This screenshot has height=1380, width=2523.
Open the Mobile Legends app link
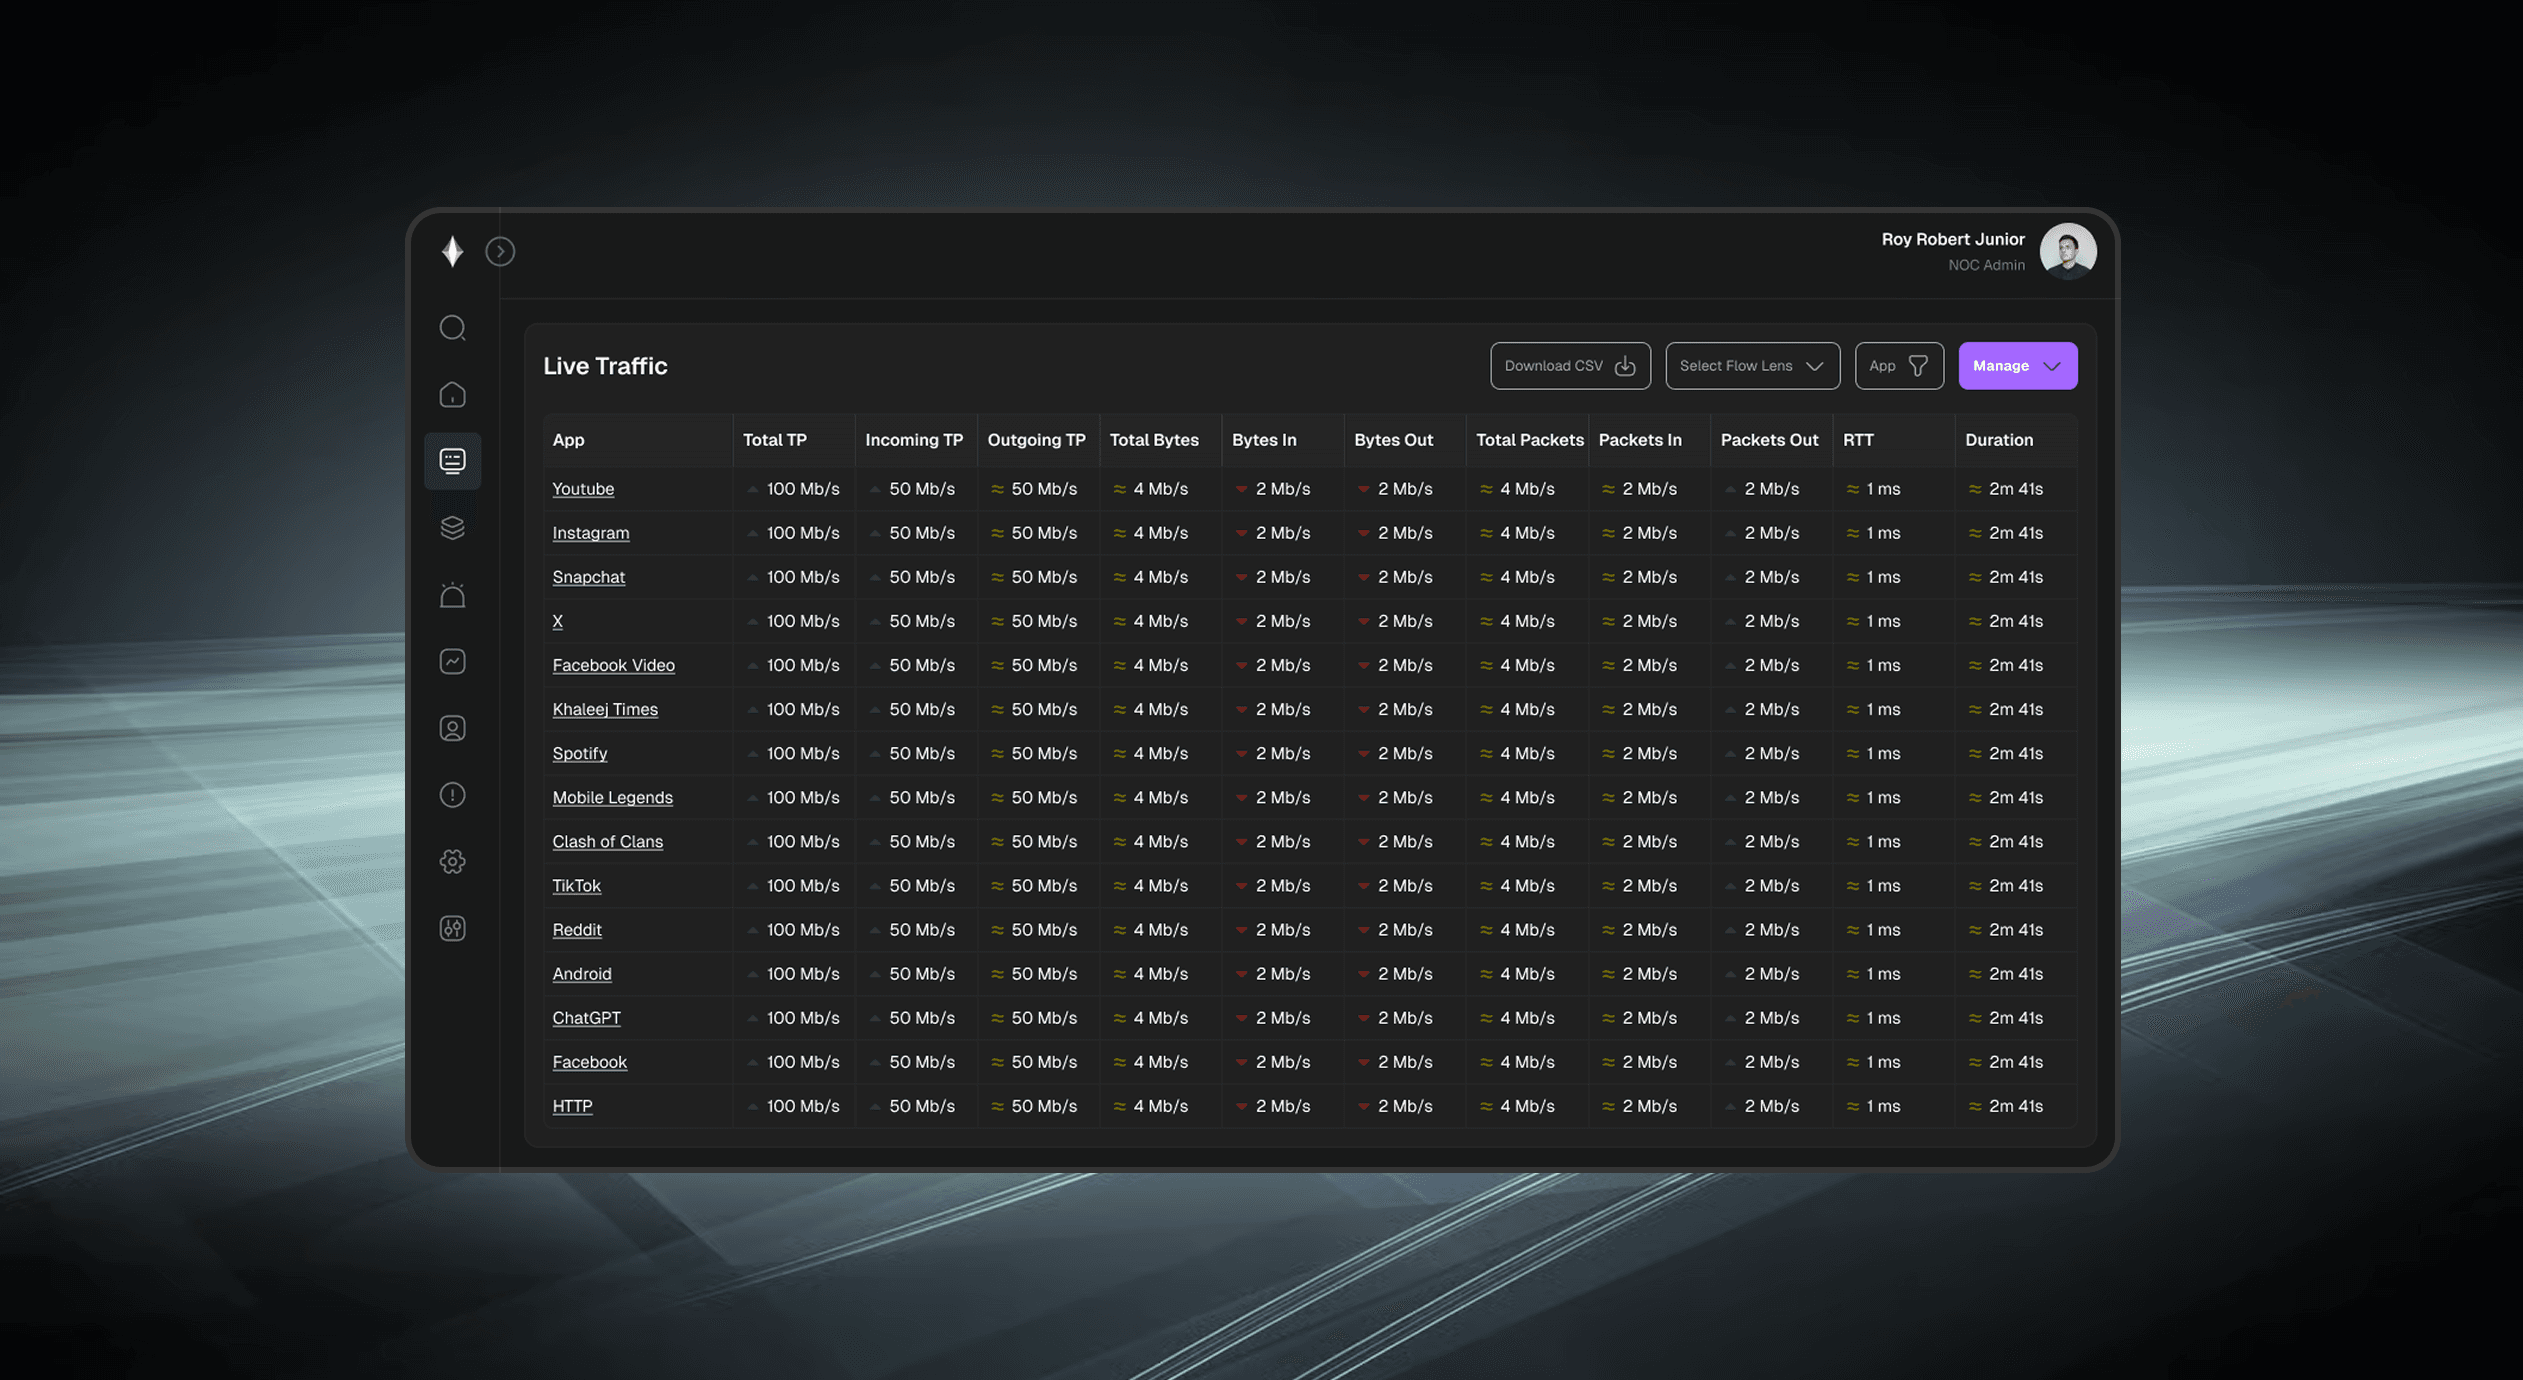click(x=613, y=797)
